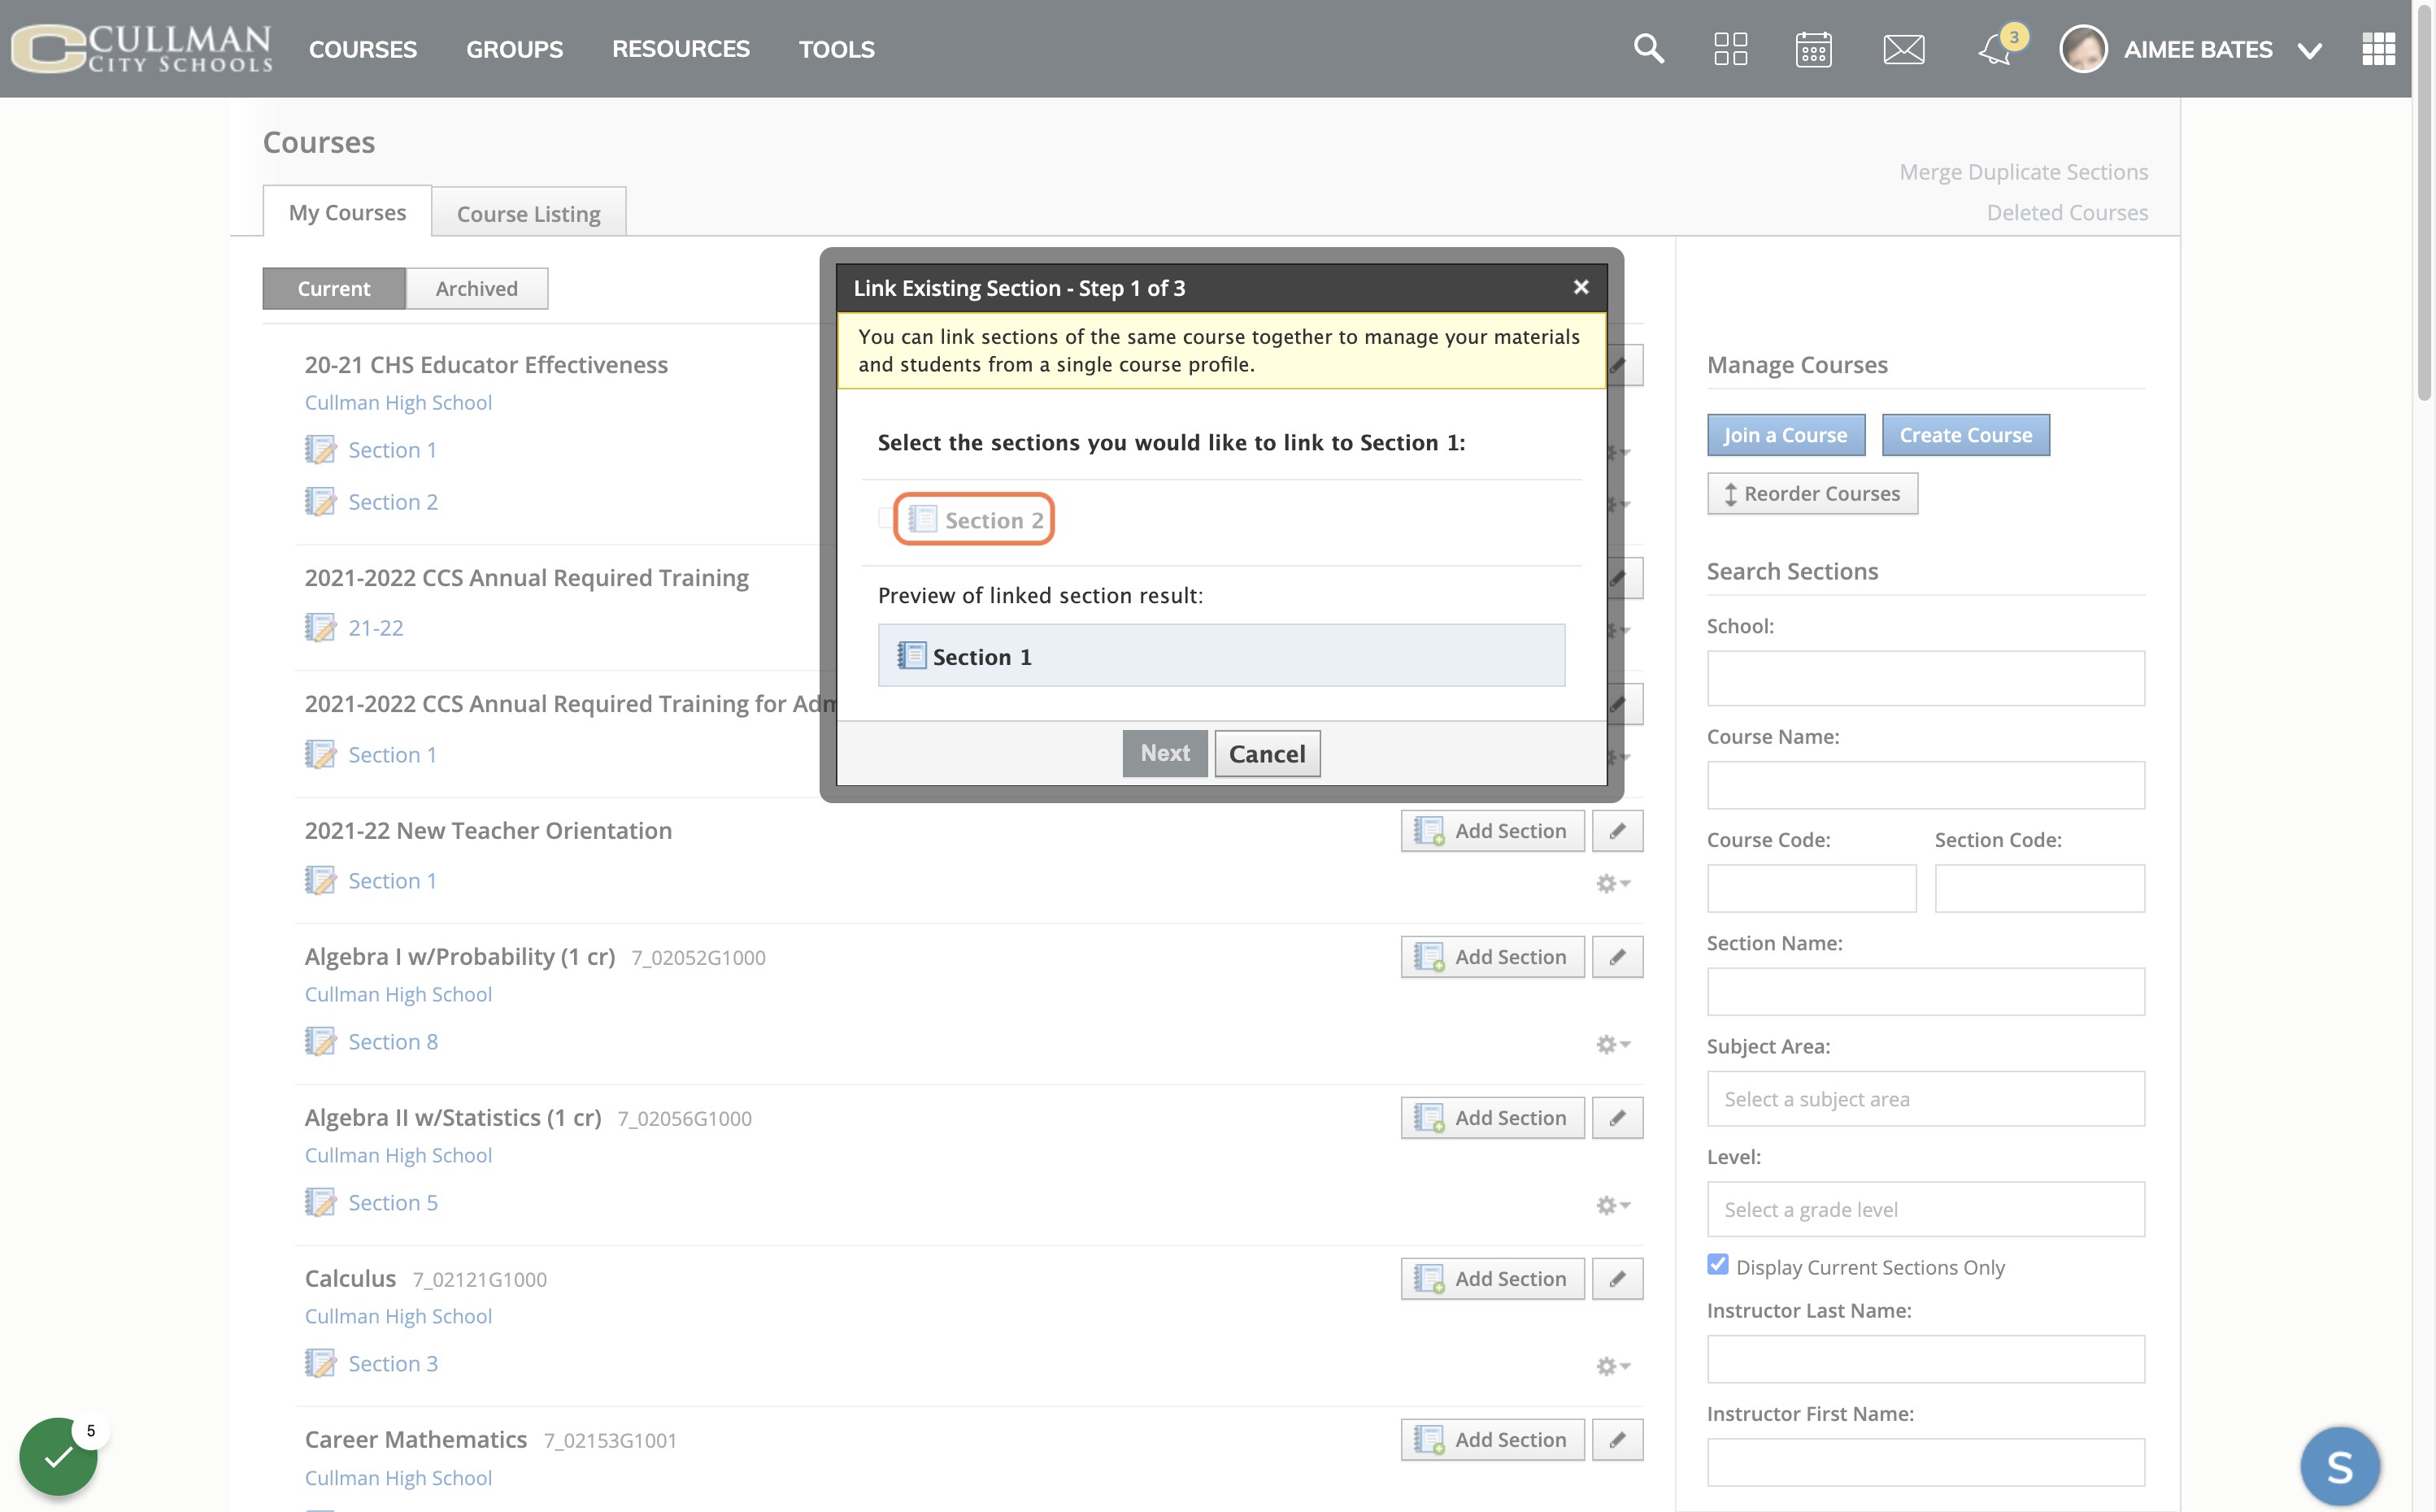The image size is (2436, 1512).
Task: Edit Calculus course with pencil icon
Action: [1617, 1279]
